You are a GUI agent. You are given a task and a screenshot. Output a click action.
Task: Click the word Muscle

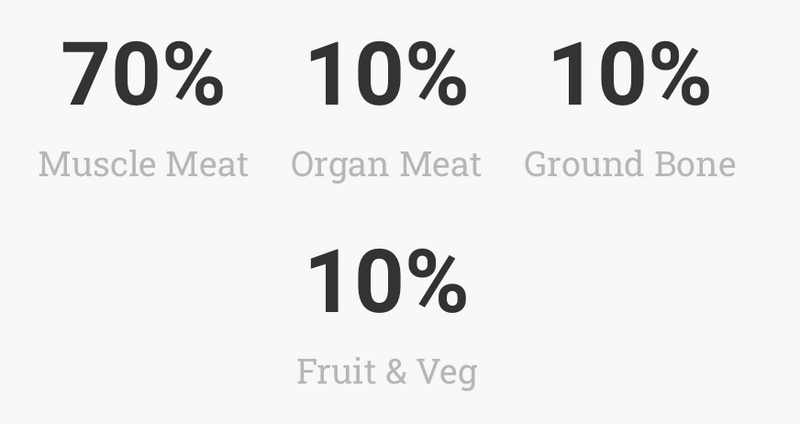tap(97, 164)
